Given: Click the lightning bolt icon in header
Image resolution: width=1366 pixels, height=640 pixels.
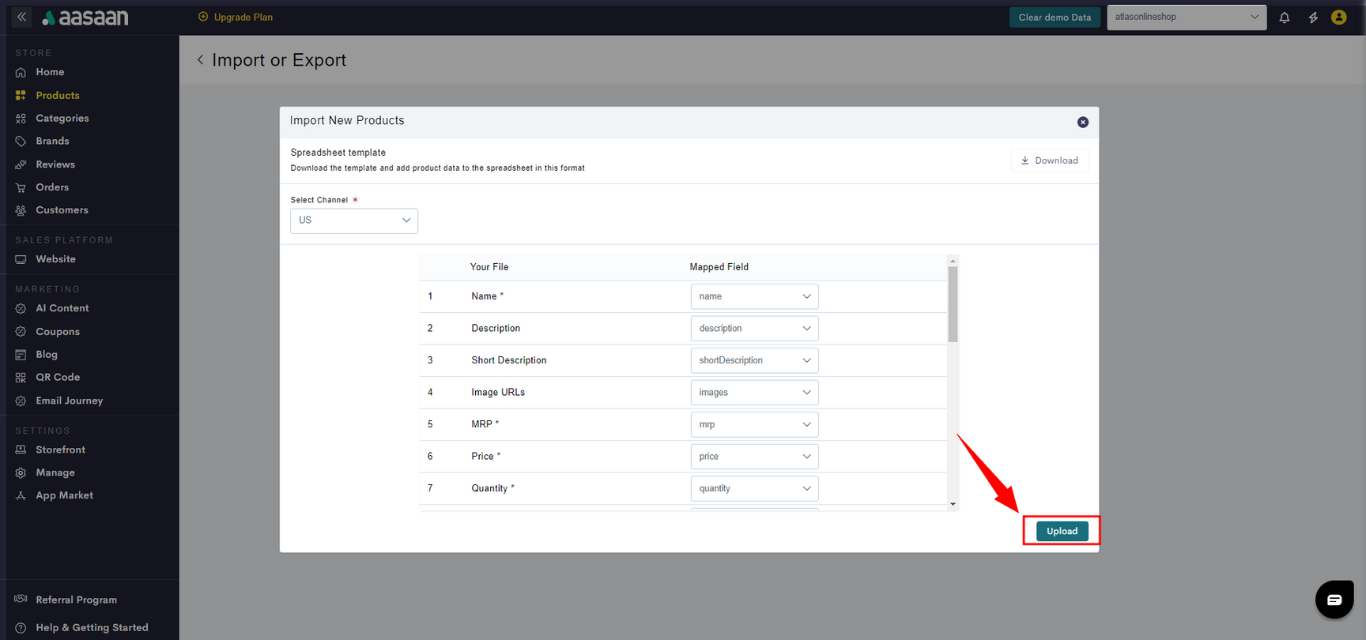Looking at the screenshot, I should pyautogui.click(x=1313, y=18).
